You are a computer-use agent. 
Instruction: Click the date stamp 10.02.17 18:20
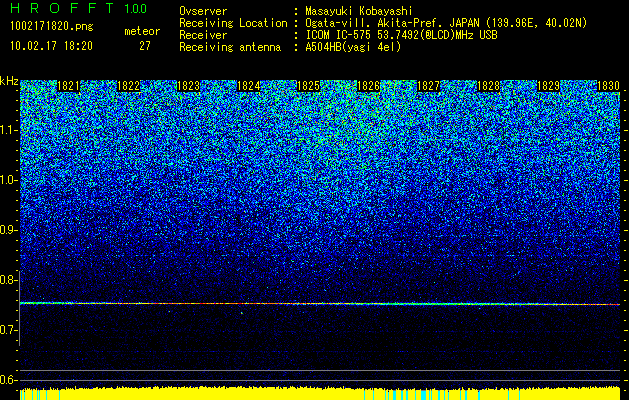pyautogui.click(x=51, y=46)
